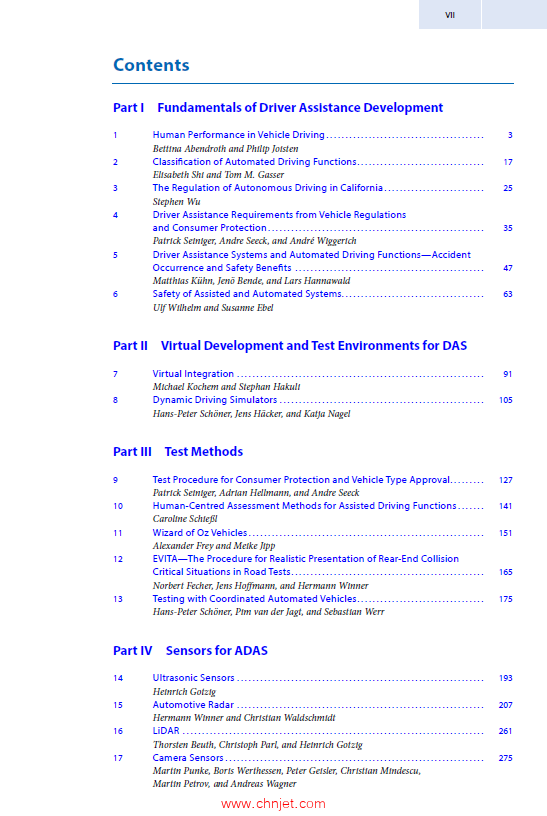Click authors Matthias Kühn, Jenö Bende, Lars Hannawald
The image size is (547, 816).
point(251,281)
